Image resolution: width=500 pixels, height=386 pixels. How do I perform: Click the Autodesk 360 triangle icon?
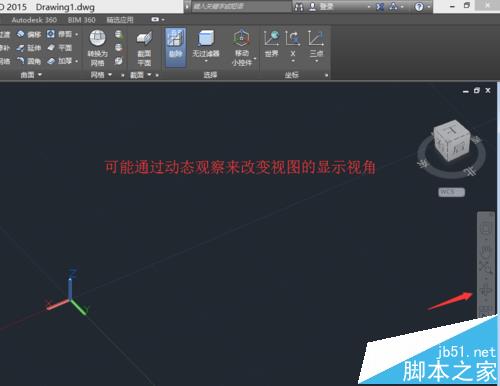pos(393,7)
